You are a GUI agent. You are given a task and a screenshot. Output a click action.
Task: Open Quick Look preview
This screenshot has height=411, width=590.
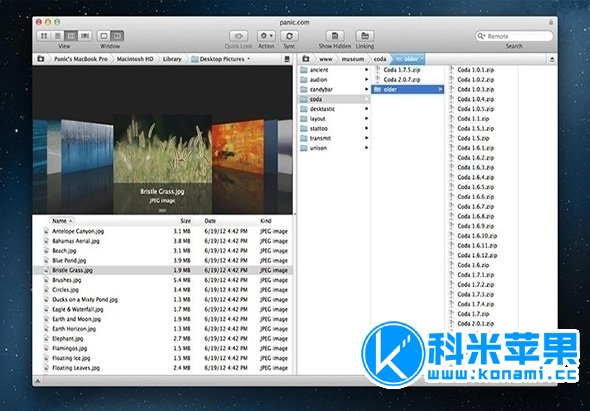pyautogui.click(x=239, y=36)
